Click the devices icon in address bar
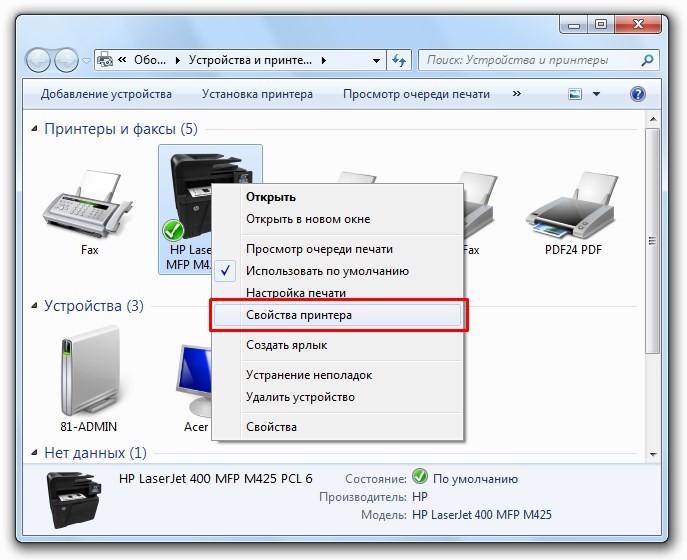The height and width of the screenshot is (560, 687). pos(105,60)
